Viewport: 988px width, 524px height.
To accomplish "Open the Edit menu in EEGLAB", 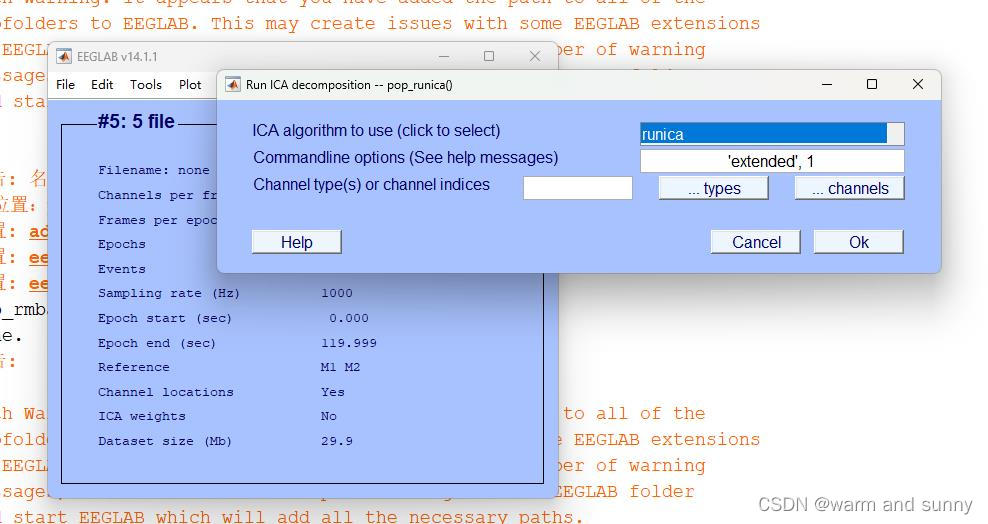I will coord(102,84).
